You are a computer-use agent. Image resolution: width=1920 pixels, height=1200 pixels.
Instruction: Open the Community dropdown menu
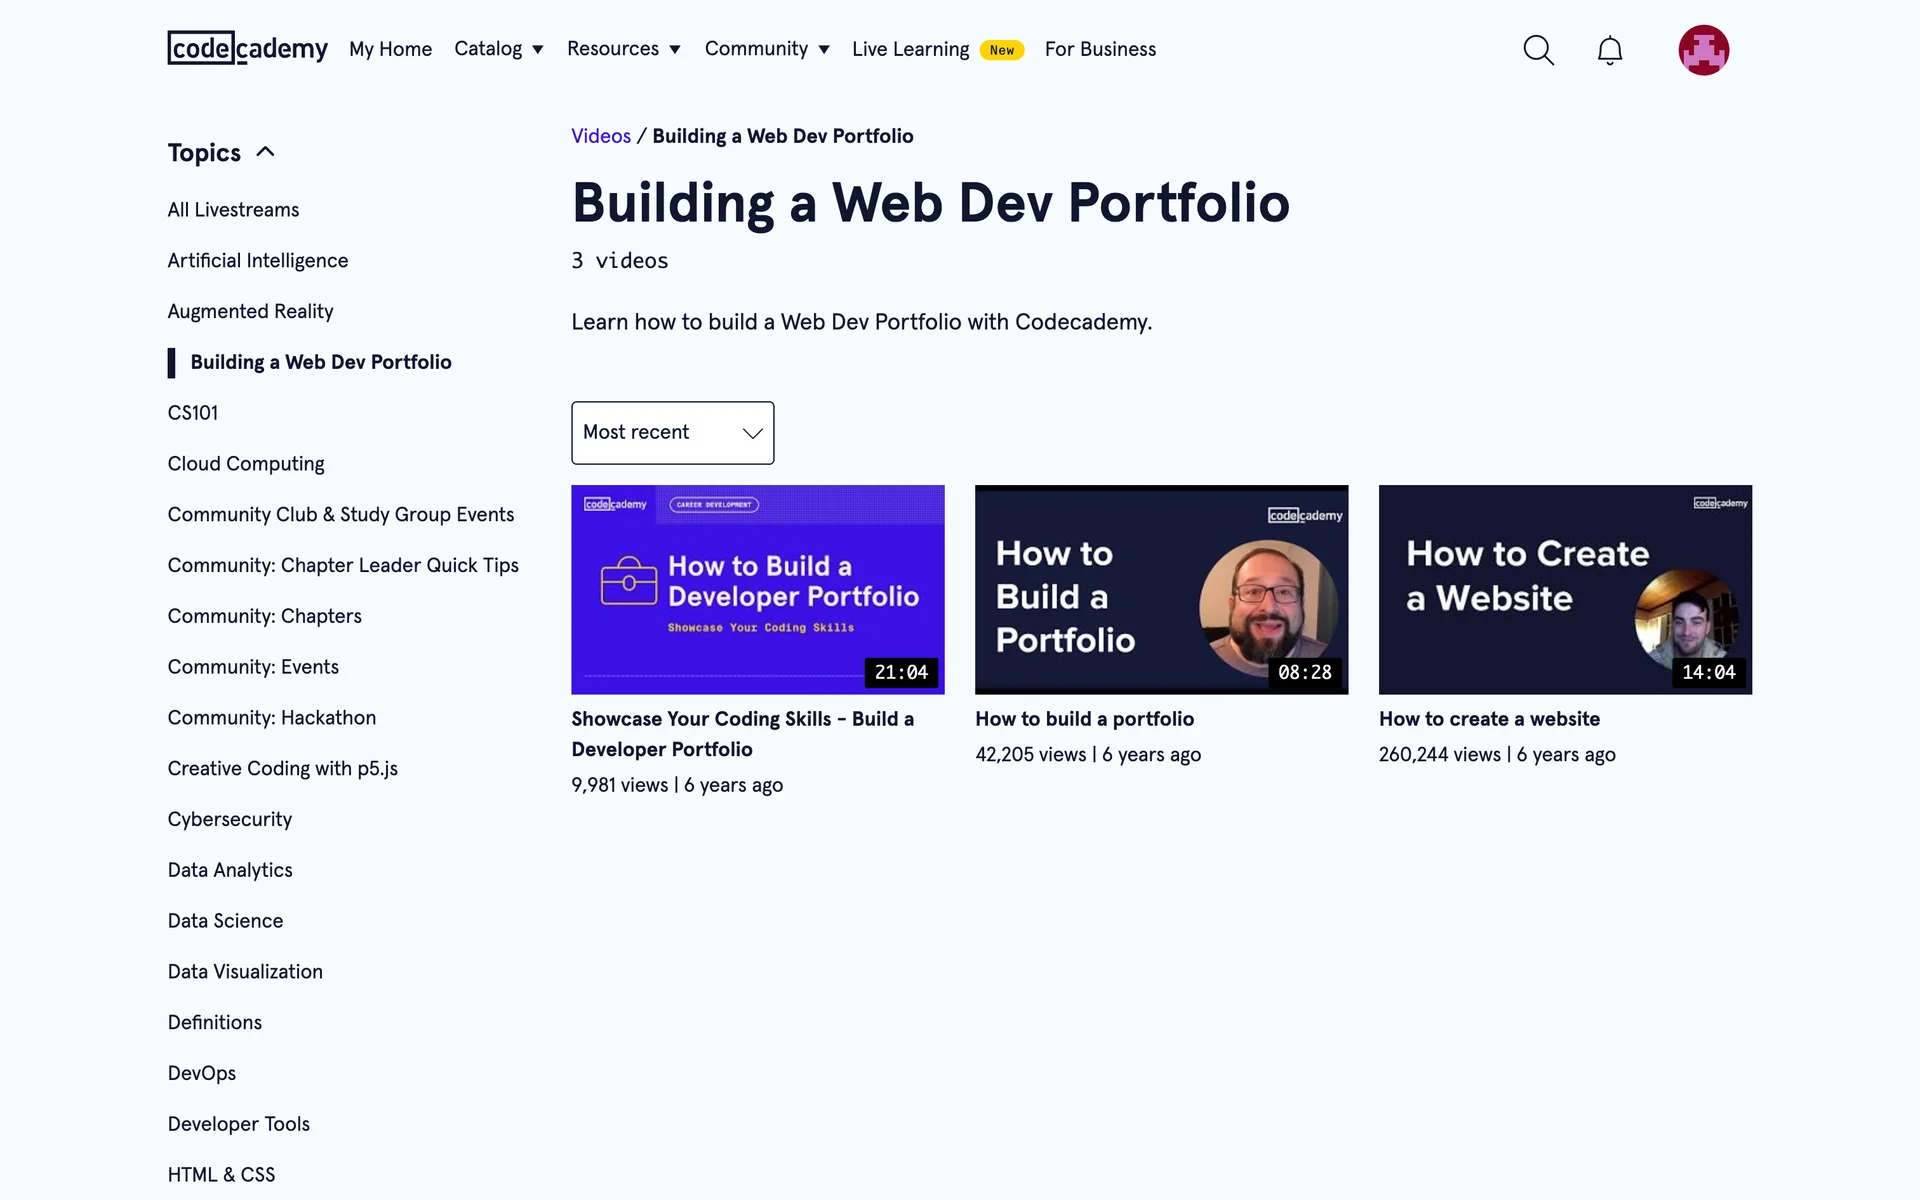[x=766, y=49]
